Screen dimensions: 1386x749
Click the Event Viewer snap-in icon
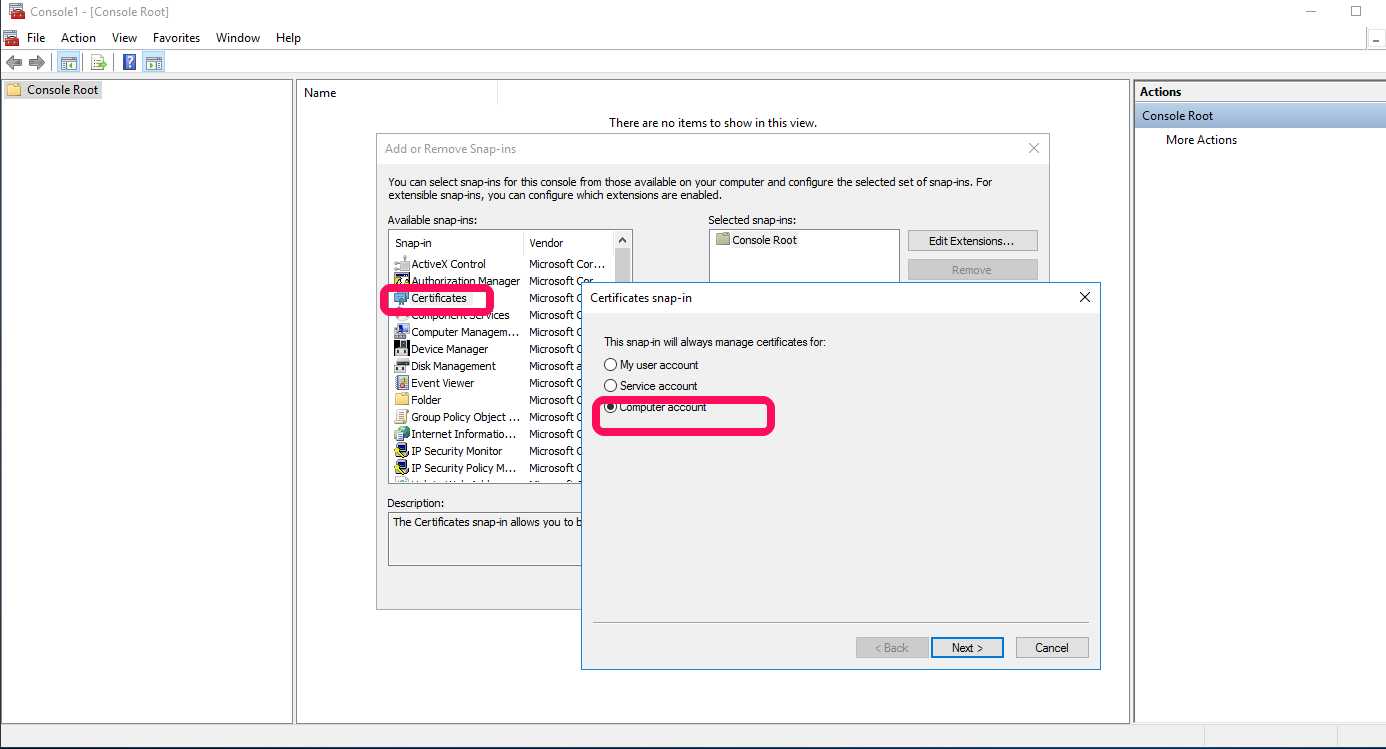402,383
